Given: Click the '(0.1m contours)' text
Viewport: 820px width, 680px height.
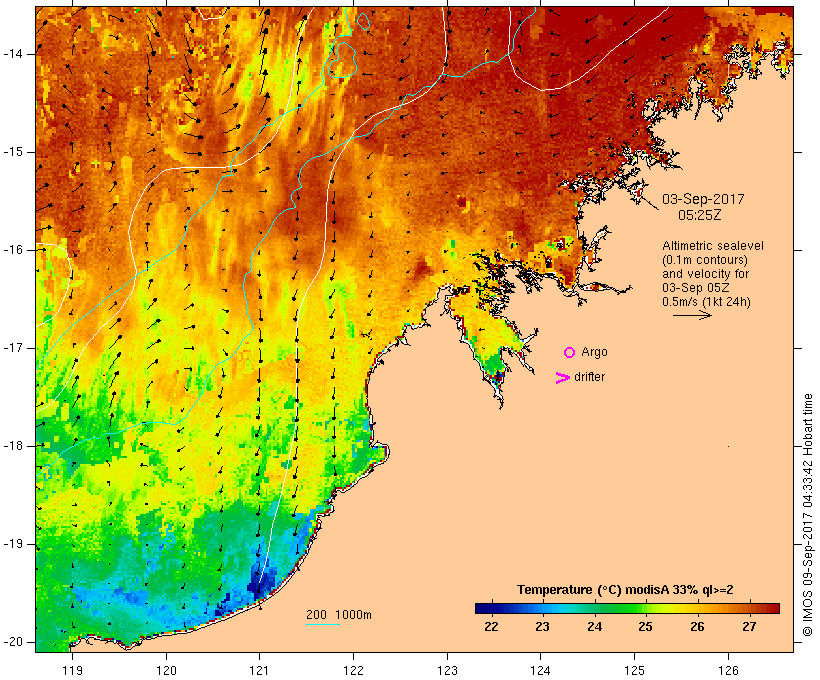Looking at the screenshot, I should [705, 260].
